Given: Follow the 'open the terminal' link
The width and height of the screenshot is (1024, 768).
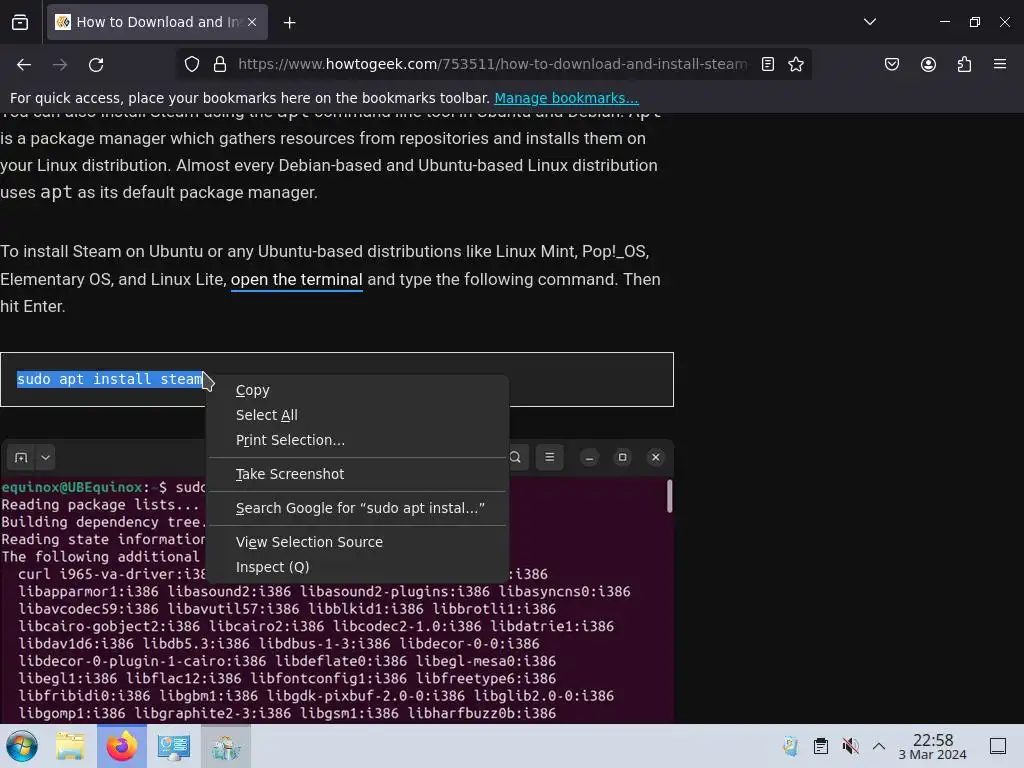Looking at the screenshot, I should (x=296, y=280).
